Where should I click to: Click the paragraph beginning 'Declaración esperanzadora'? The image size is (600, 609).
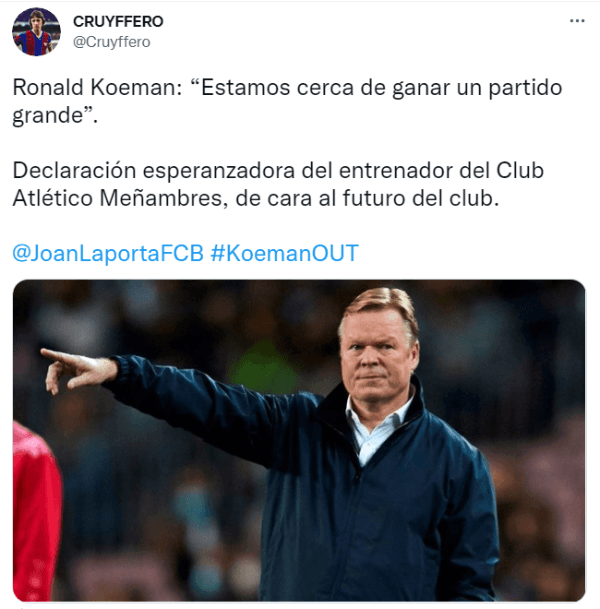tap(278, 184)
